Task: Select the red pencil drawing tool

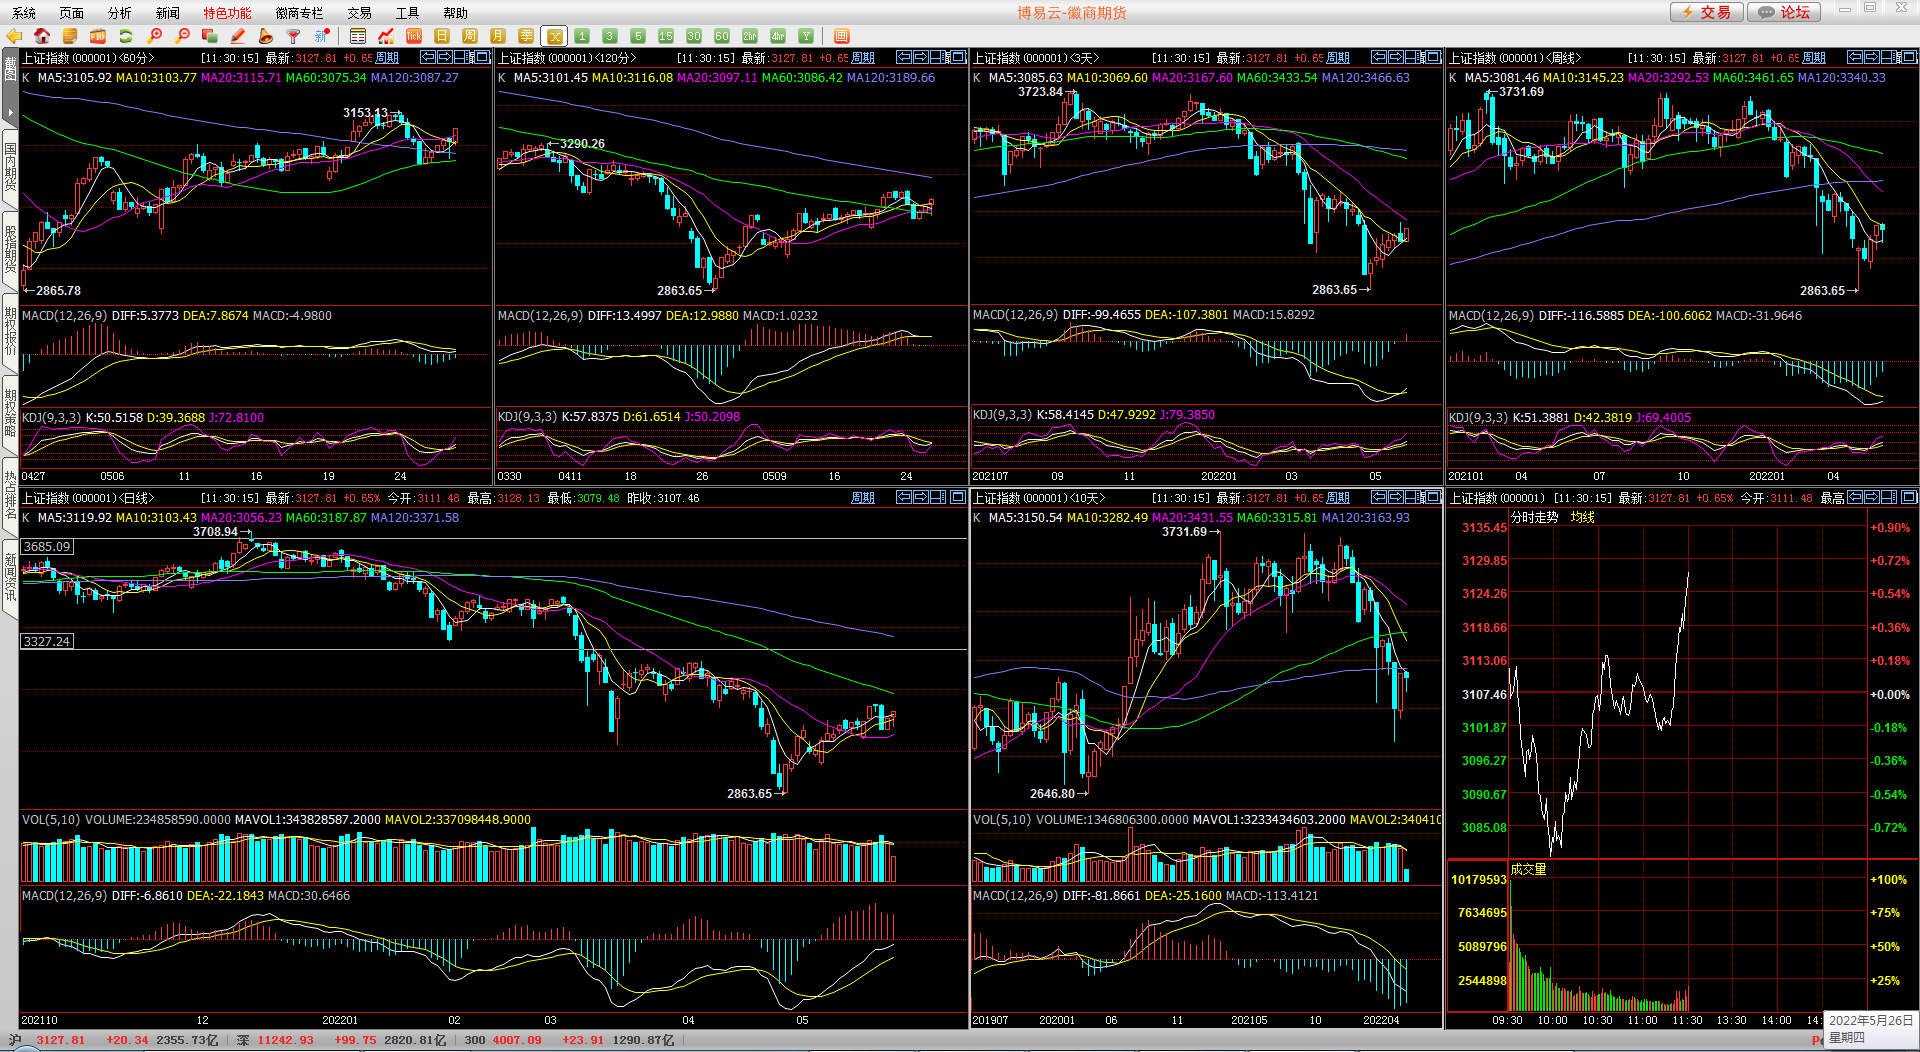Action: point(238,36)
